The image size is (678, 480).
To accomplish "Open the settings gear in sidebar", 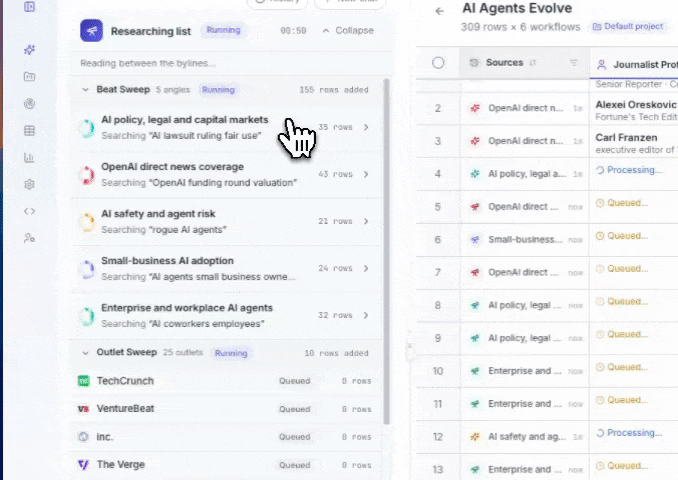I will pyautogui.click(x=29, y=185).
